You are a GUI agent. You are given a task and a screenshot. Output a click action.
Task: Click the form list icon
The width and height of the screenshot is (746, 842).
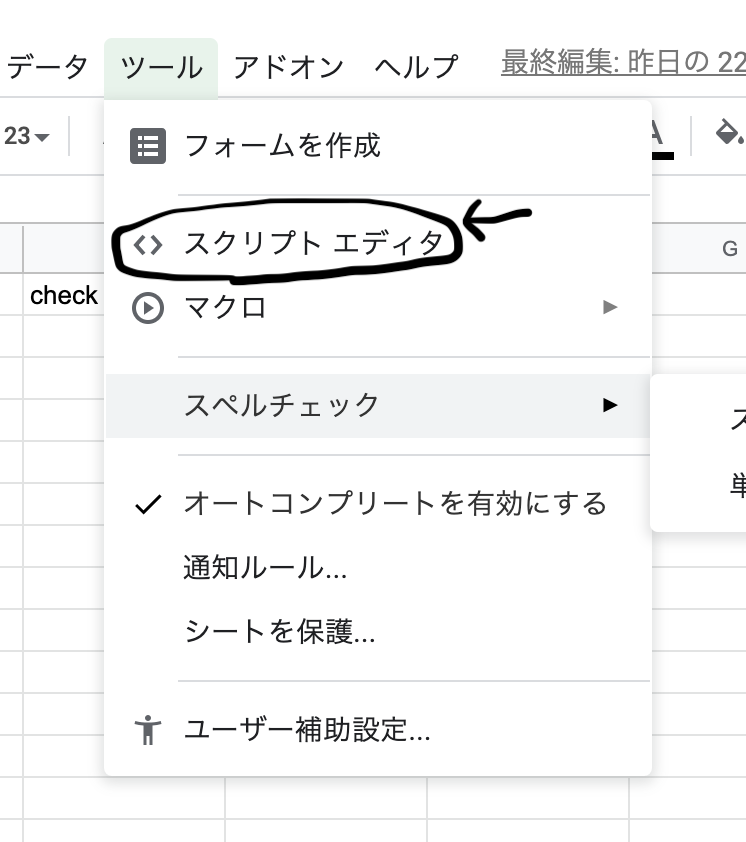[148, 146]
